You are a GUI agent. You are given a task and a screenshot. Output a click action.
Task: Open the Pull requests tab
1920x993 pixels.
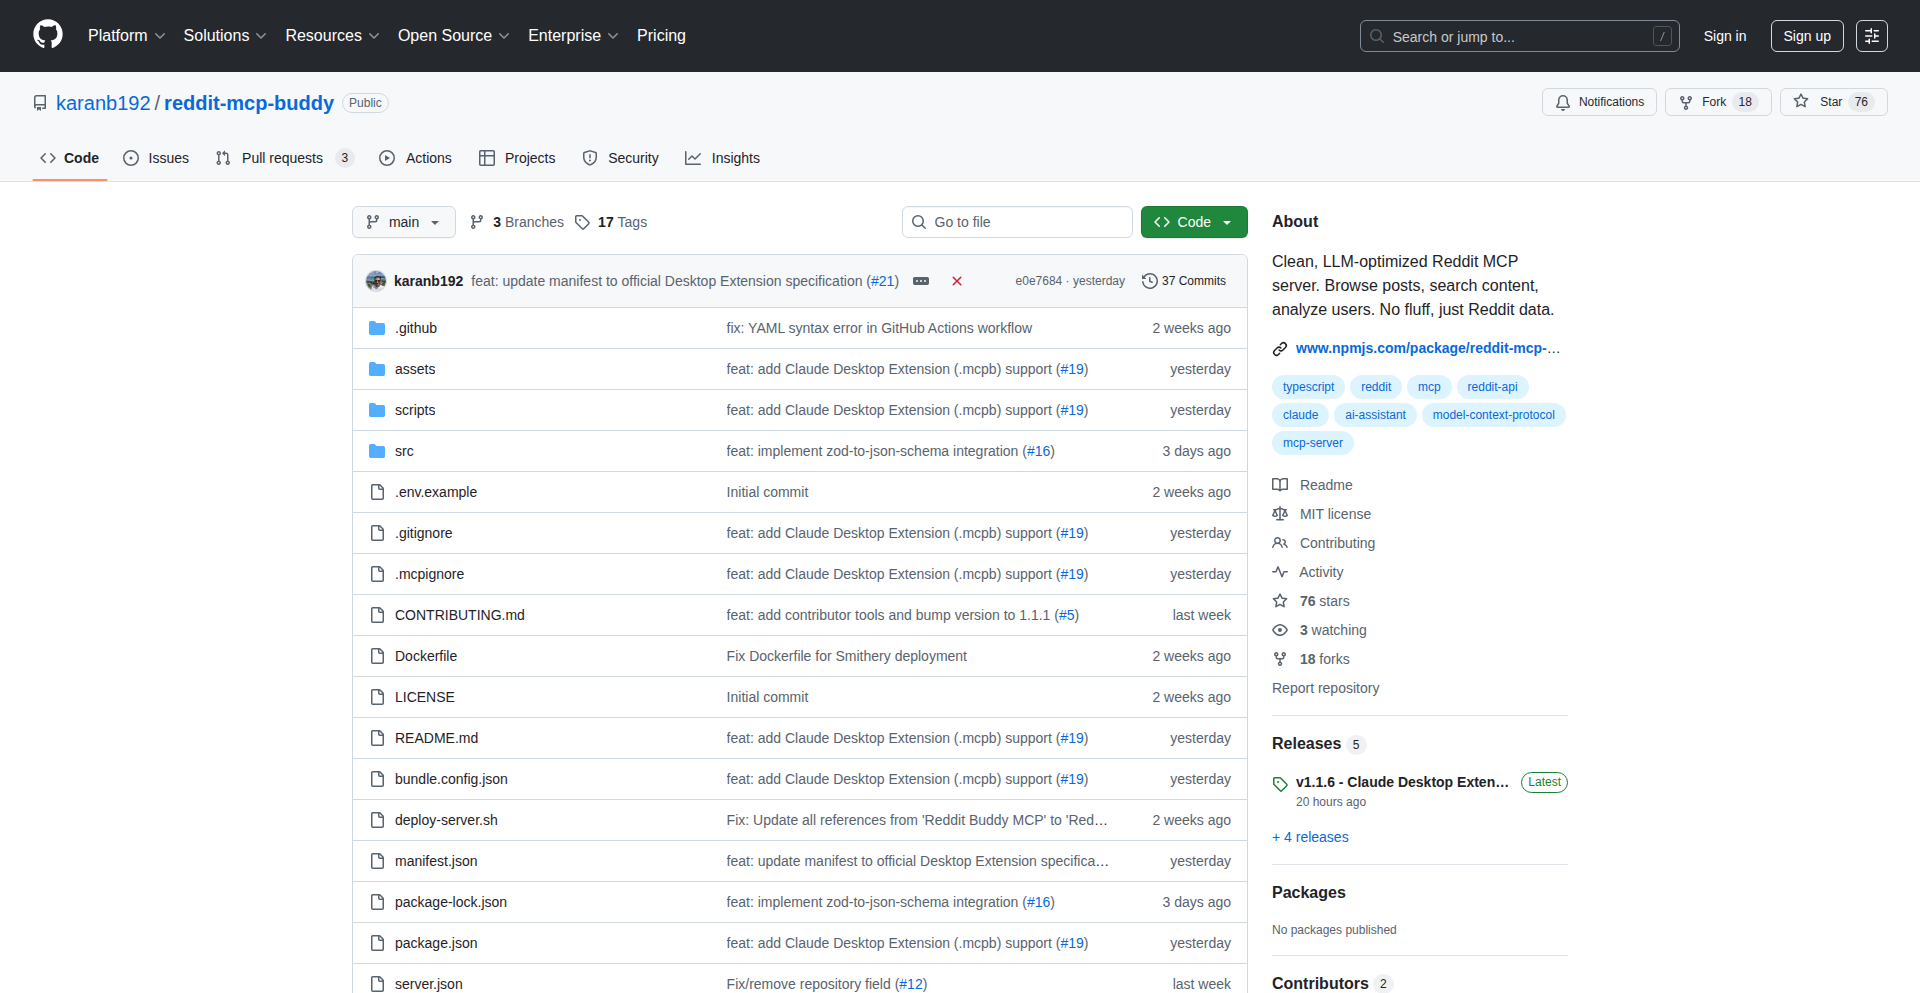[x=283, y=158]
